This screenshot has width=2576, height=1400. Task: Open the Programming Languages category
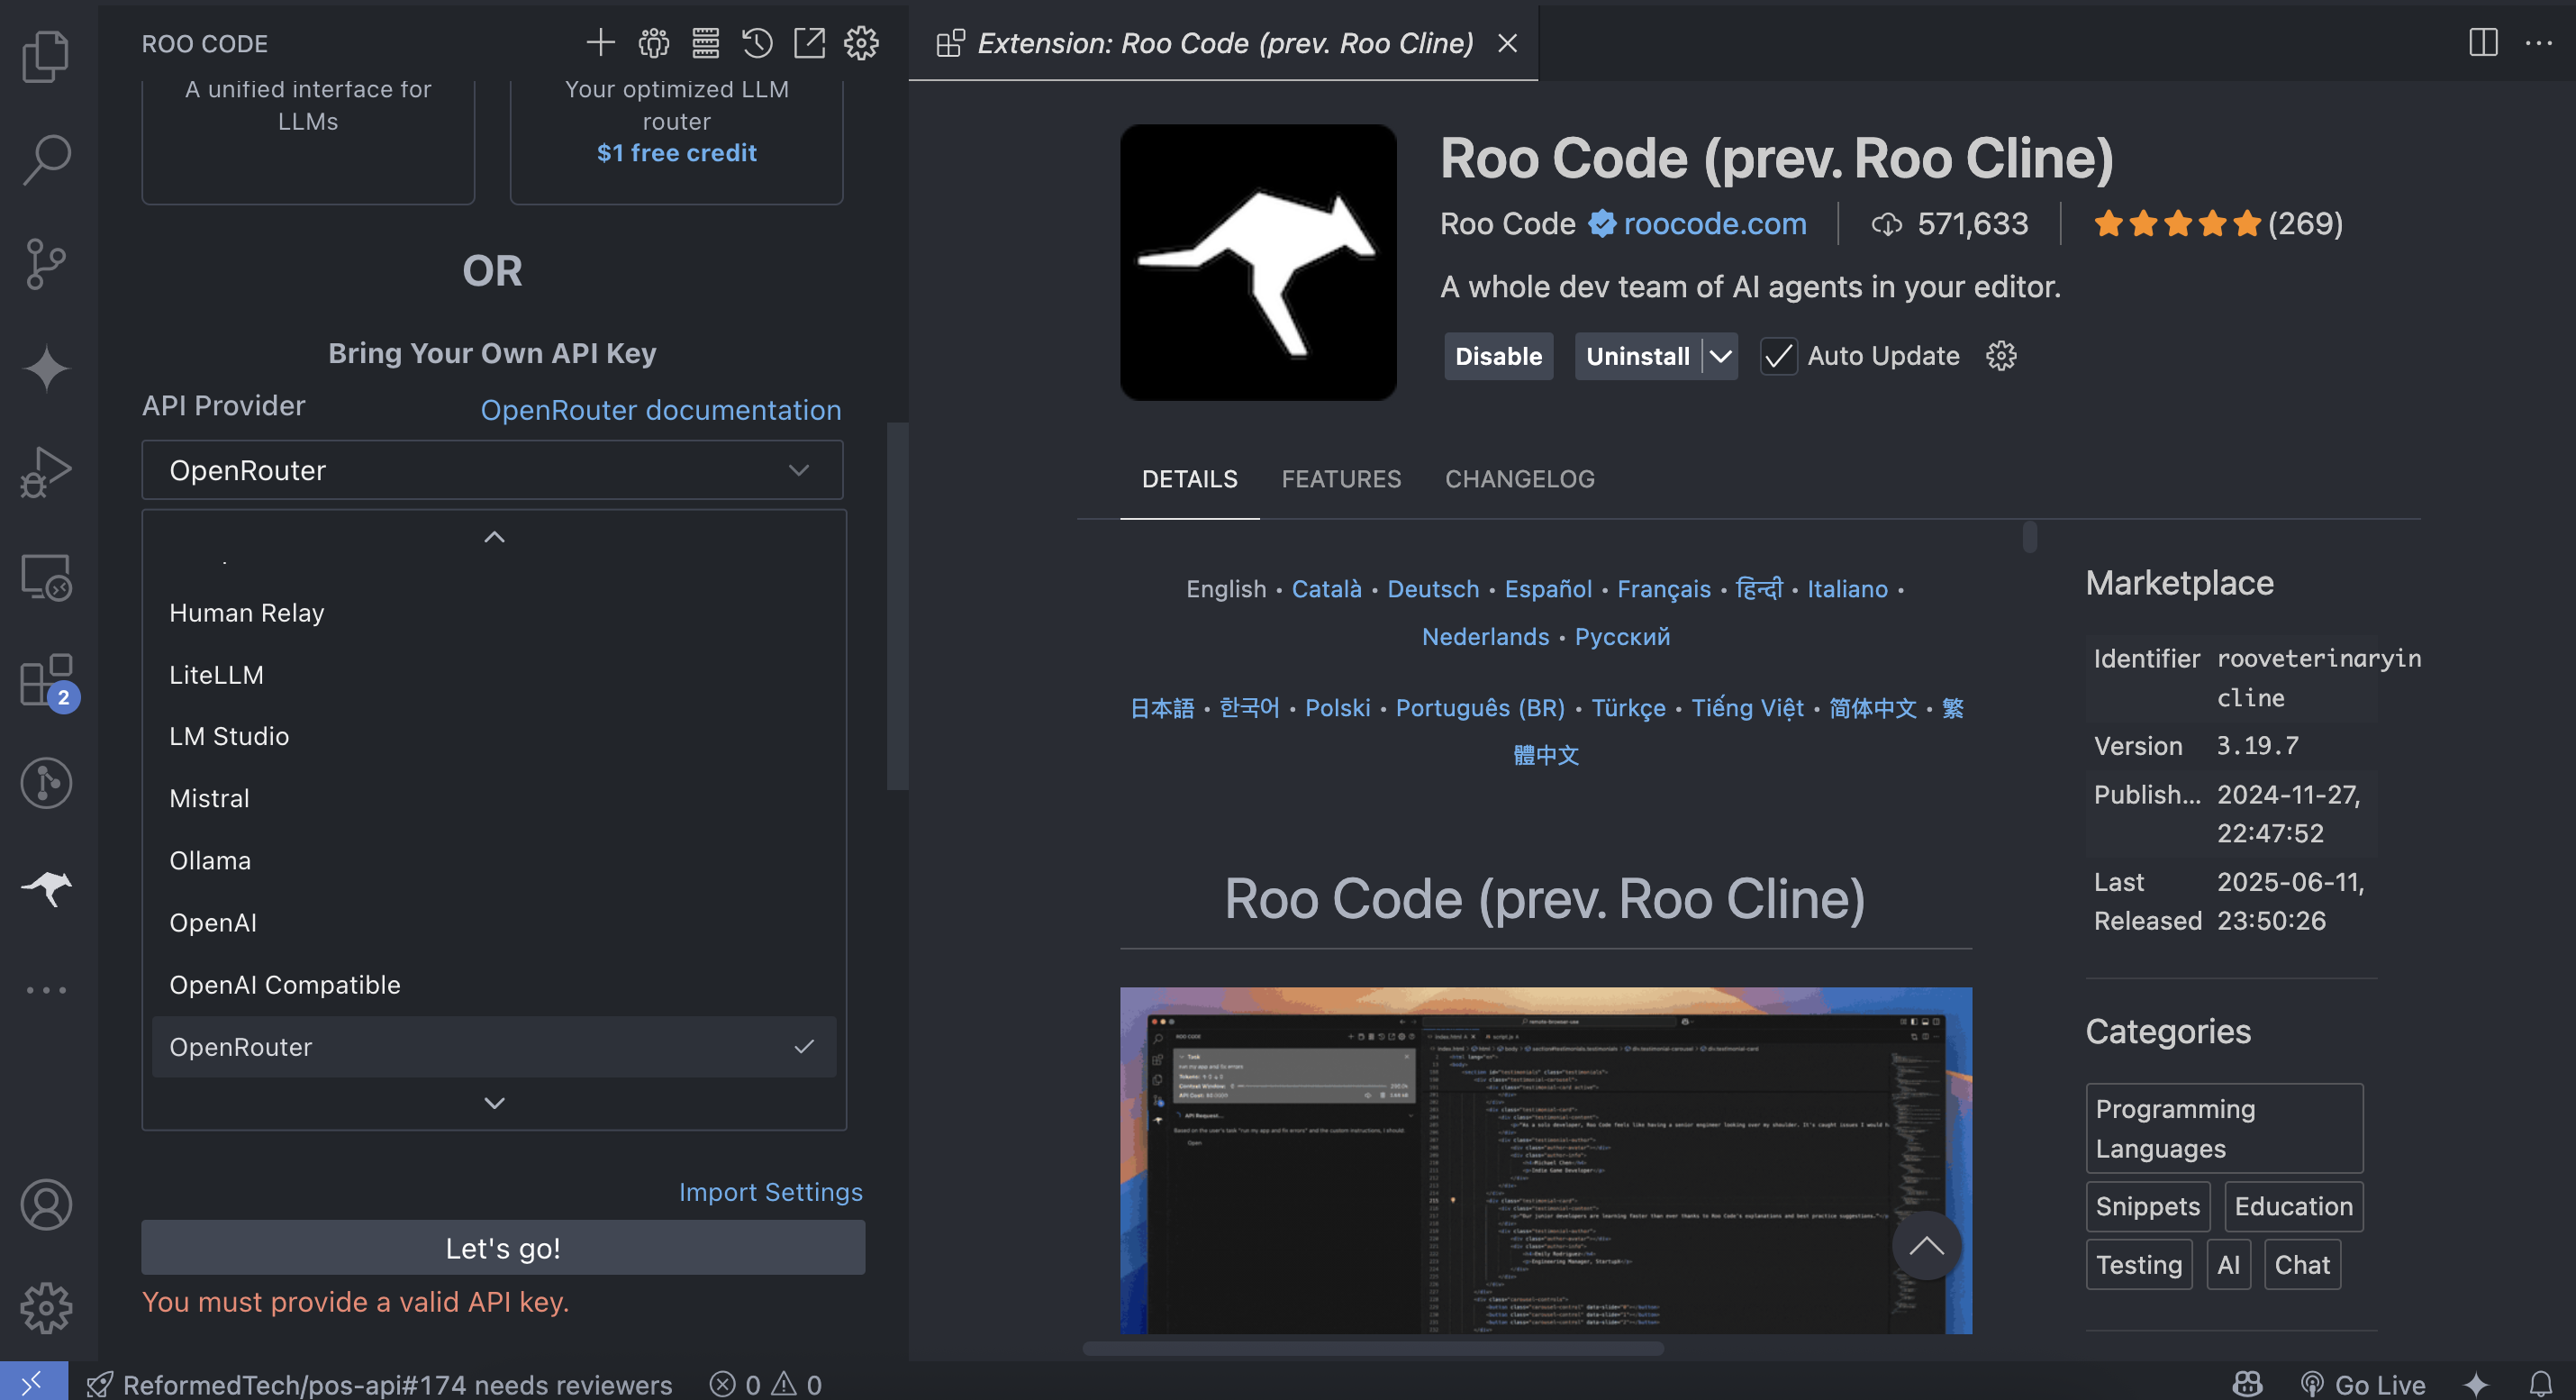[2224, 1128]
